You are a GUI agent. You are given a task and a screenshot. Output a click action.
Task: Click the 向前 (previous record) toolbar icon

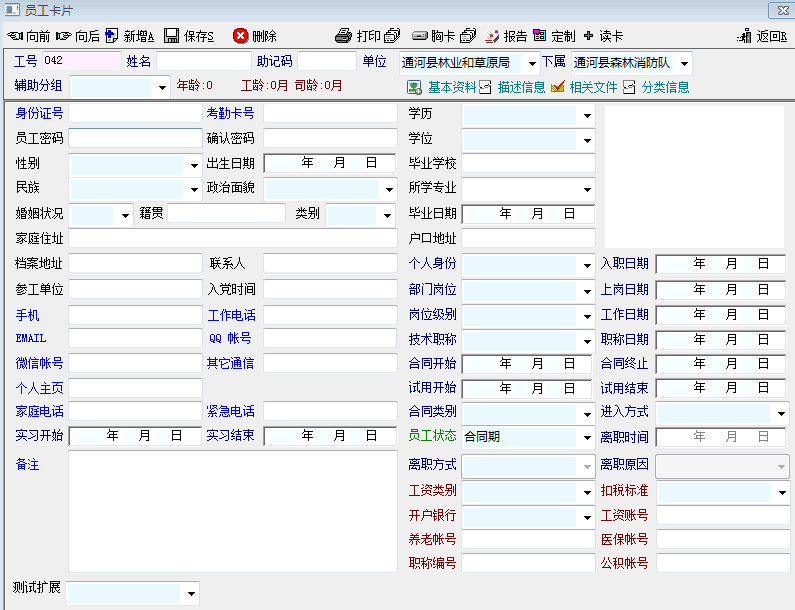[x=15, y=36]
